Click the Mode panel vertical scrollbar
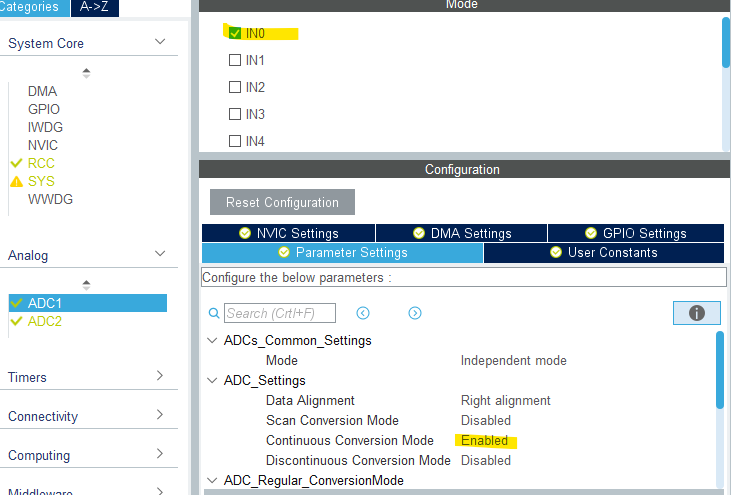This screenshot has height=495, width=731. click(x=726, y=42)
